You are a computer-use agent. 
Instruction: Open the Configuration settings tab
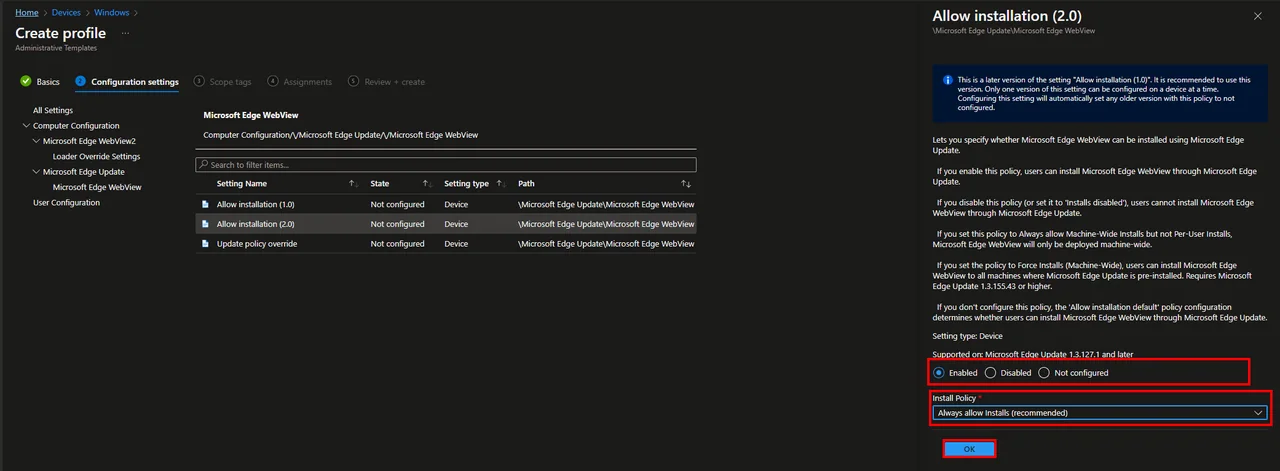[x=127, y=82]
